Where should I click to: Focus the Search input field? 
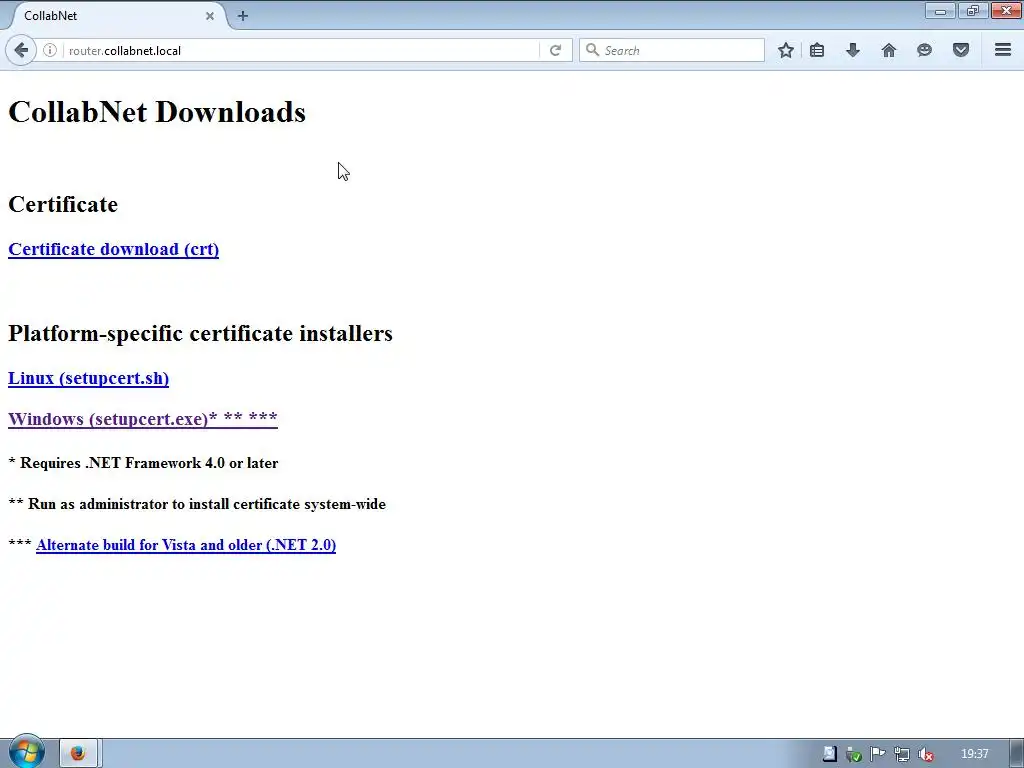pos(671,50)
